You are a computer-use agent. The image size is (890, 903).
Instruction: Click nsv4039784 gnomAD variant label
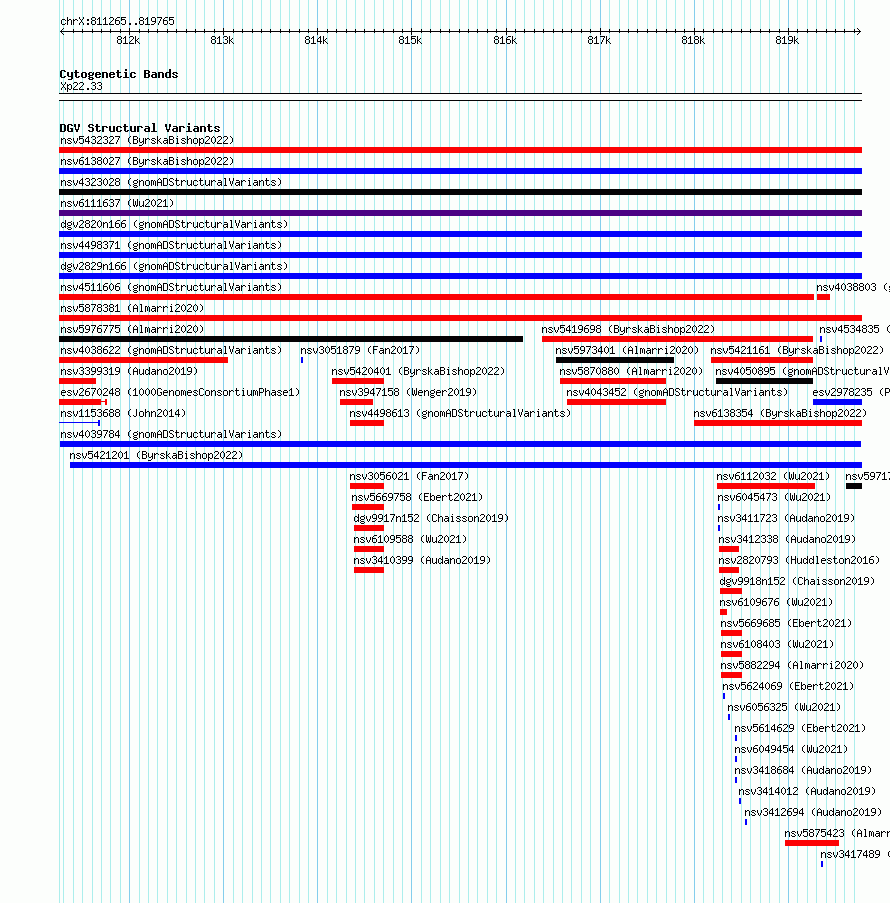pyautogui.click(x=171, y=435)
